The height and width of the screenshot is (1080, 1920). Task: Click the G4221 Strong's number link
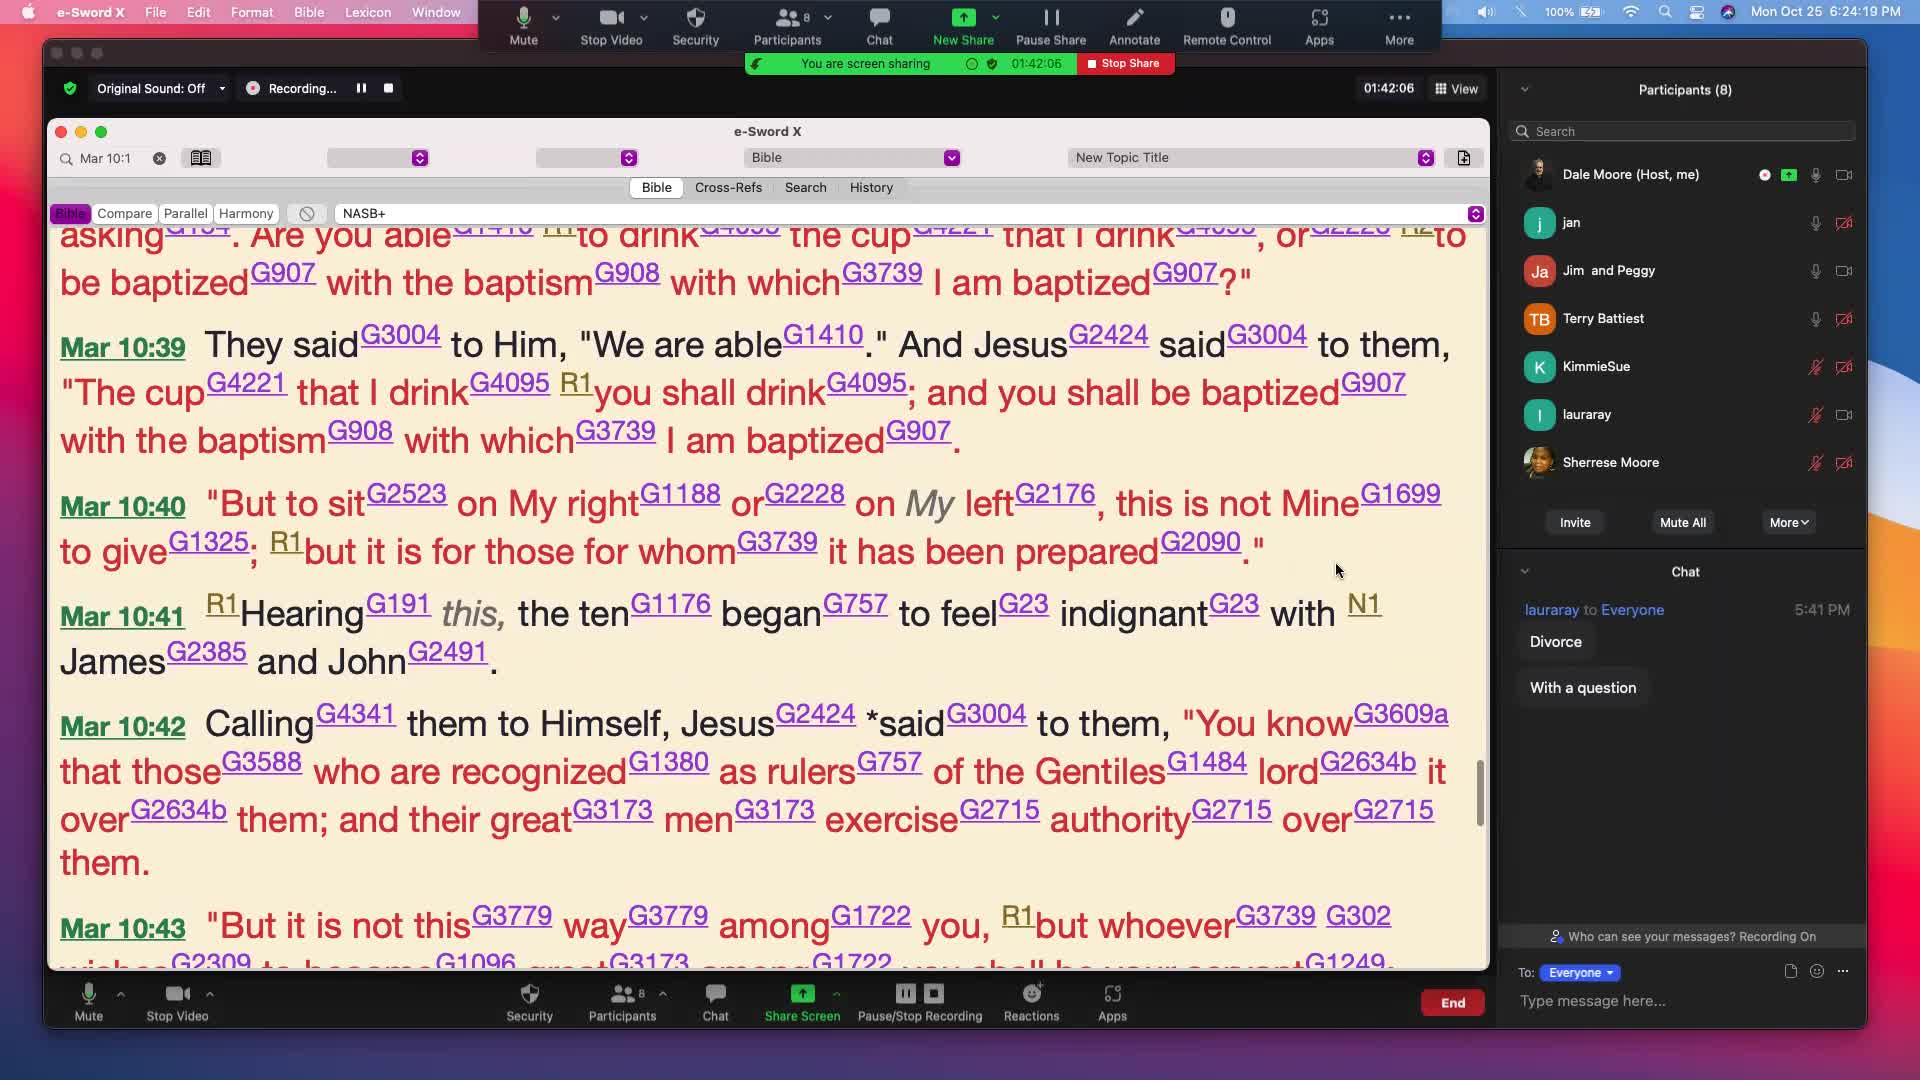[245, 383]
